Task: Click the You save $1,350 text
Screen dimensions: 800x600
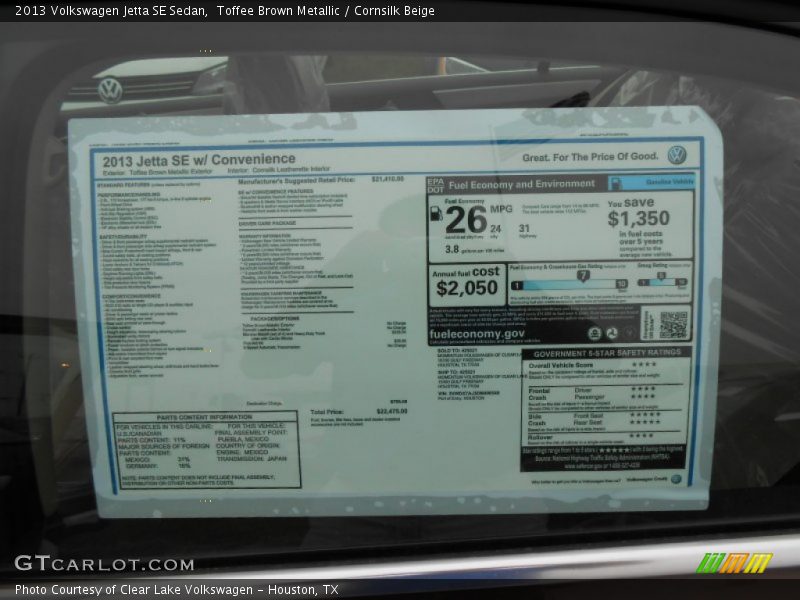Action: click(639, 213)
